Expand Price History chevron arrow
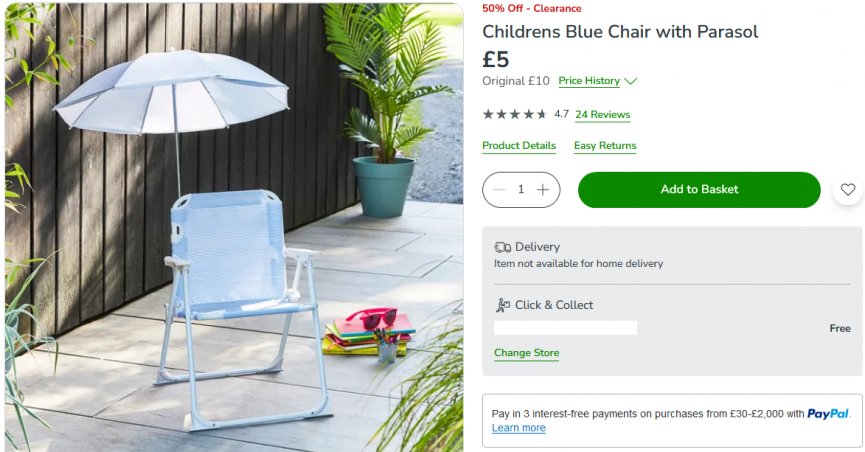The width and height of the screenshot is (865, 452). pos(631,81)
